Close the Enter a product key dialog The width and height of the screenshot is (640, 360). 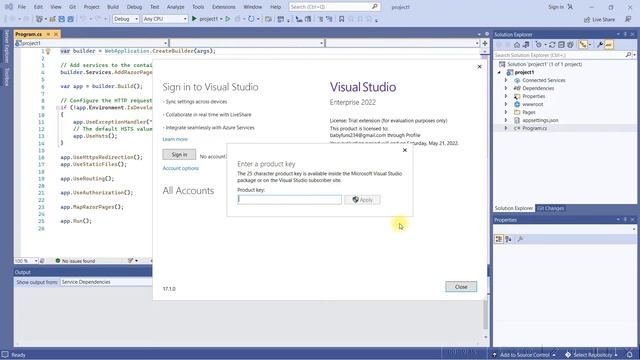pyautogui.click(x=404, y=150)
